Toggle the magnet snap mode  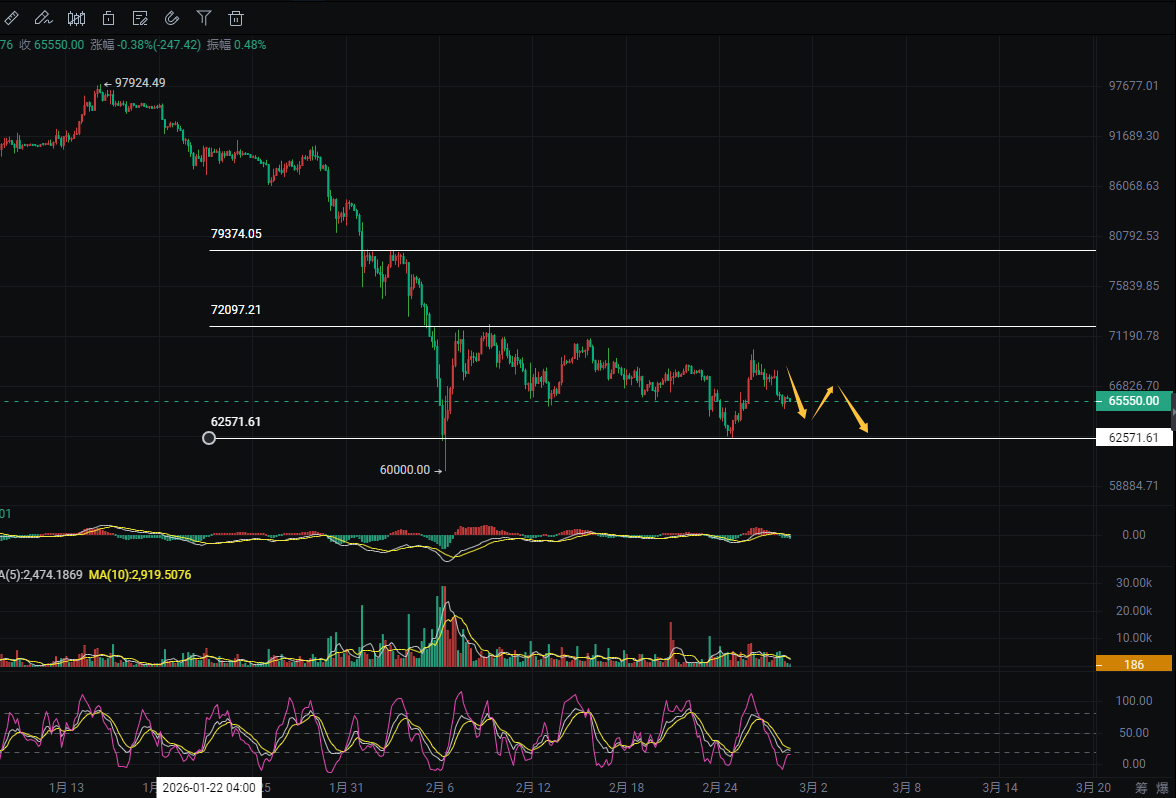(172, 17)
